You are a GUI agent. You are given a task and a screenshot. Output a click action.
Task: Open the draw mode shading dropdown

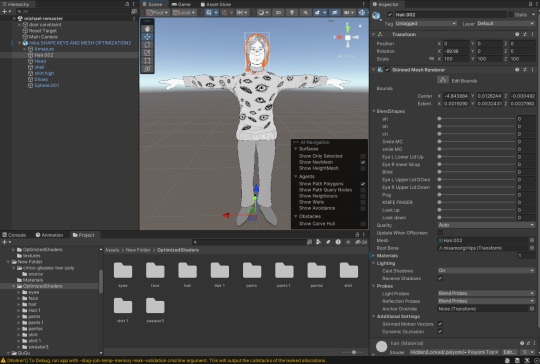point(263,12)
